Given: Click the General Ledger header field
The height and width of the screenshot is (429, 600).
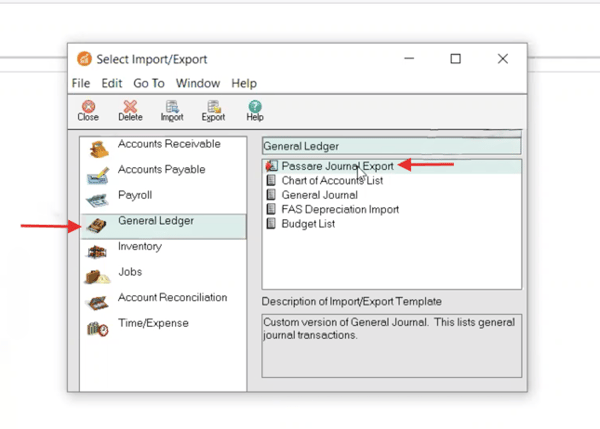Looking at the screenshot, I should [391, 146].
